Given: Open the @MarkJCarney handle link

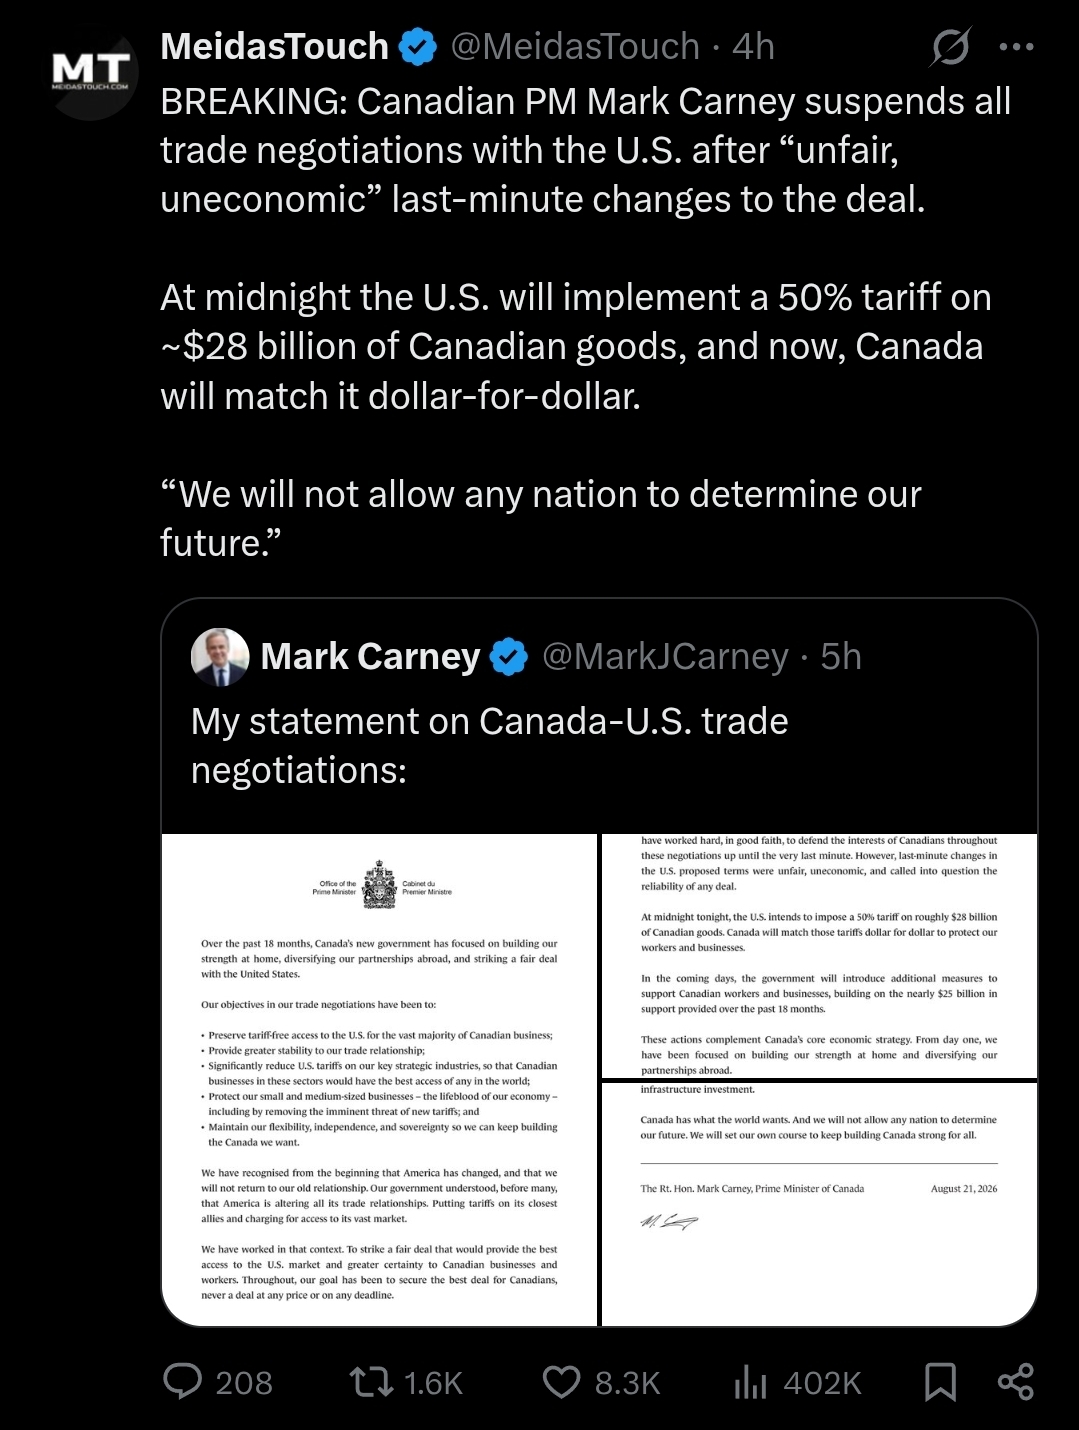Looking at the screenshot, I should point(665,657).
